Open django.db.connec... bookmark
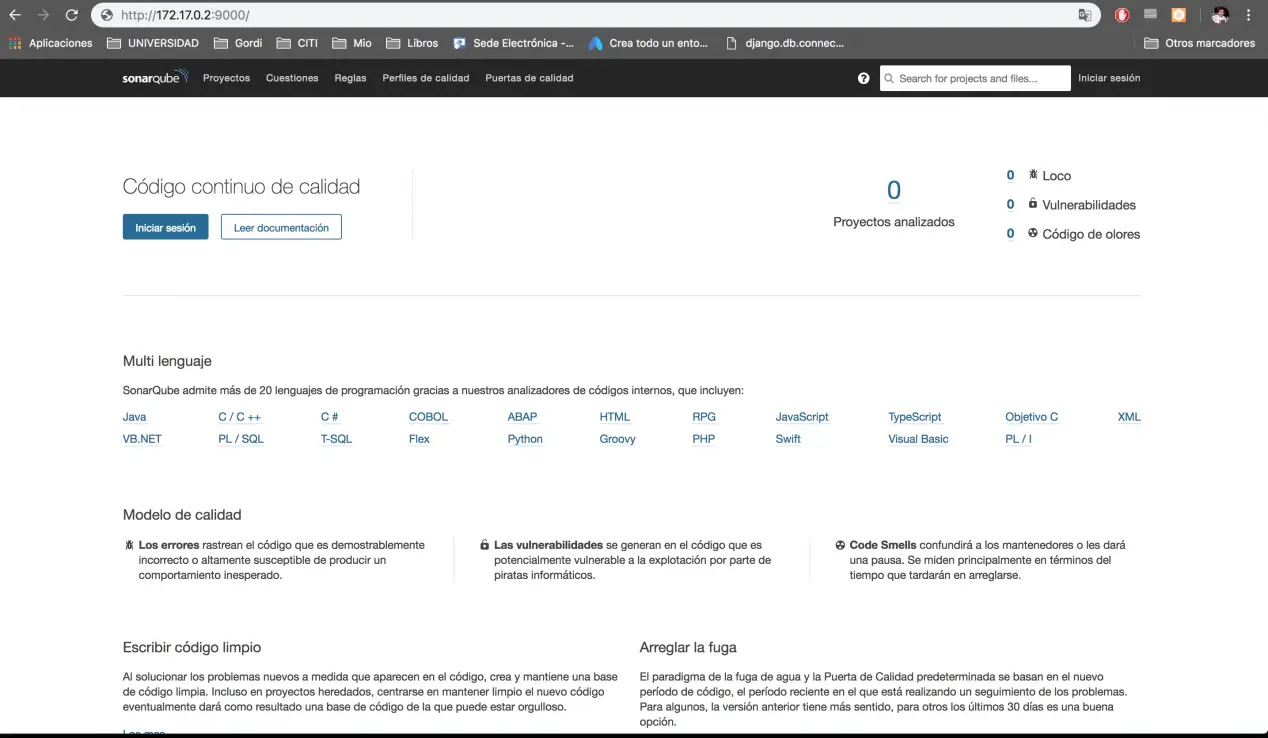This screenshot has width=1268, height=738. [784, 43]
